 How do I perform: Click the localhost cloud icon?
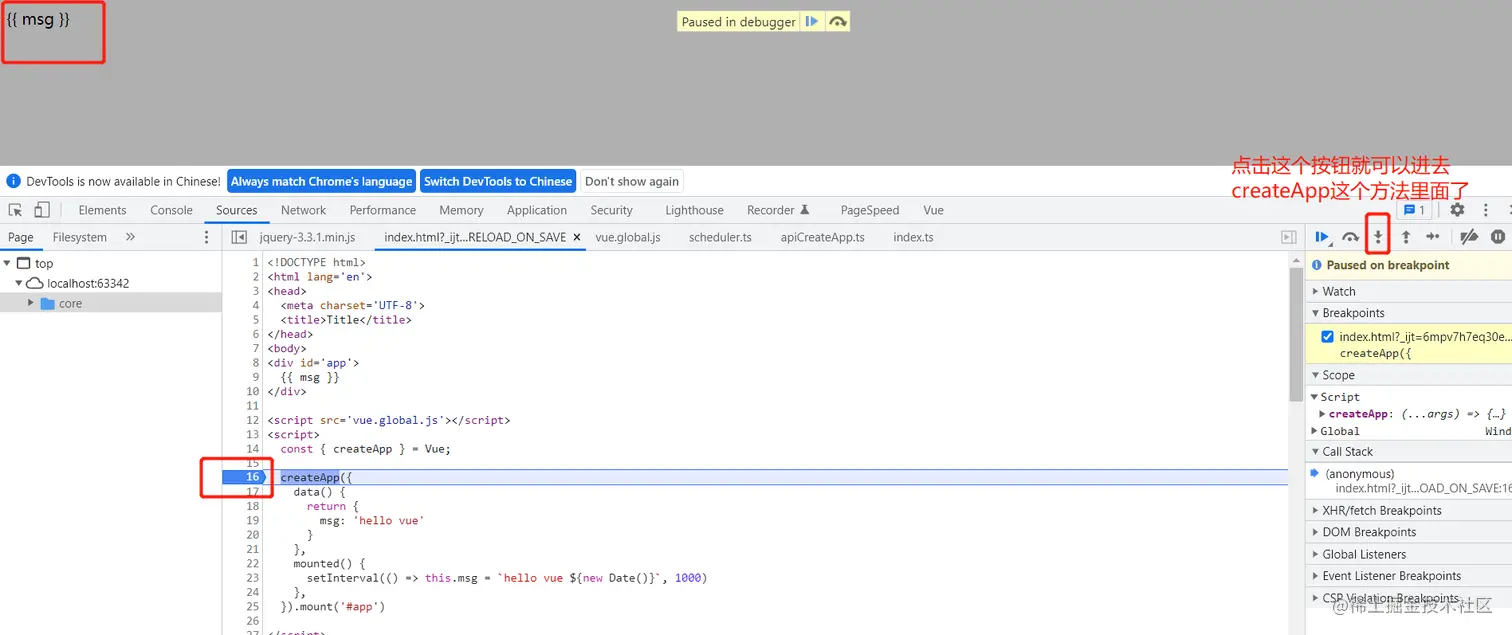35,283
